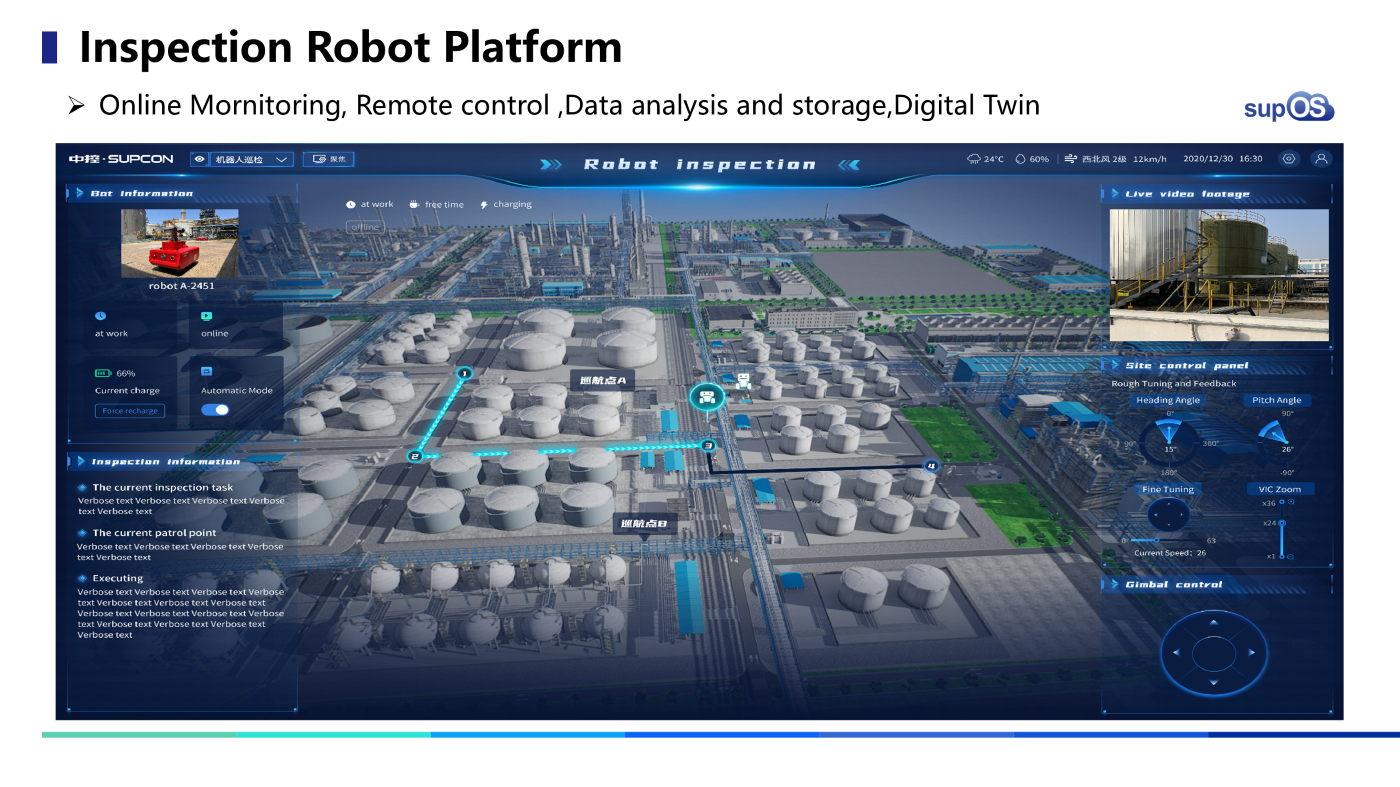Select the Heading Angle tab
This screenshot has height=787, width=1400.
(x=1167, y=400)
